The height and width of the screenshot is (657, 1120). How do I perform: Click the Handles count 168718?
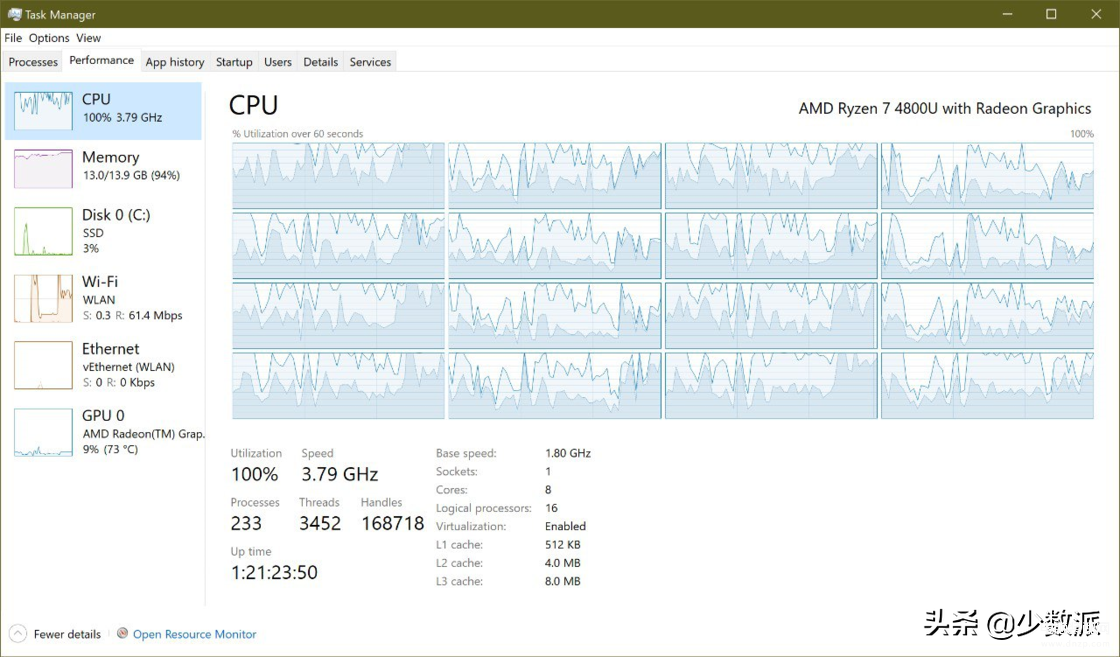pos(393,523)
